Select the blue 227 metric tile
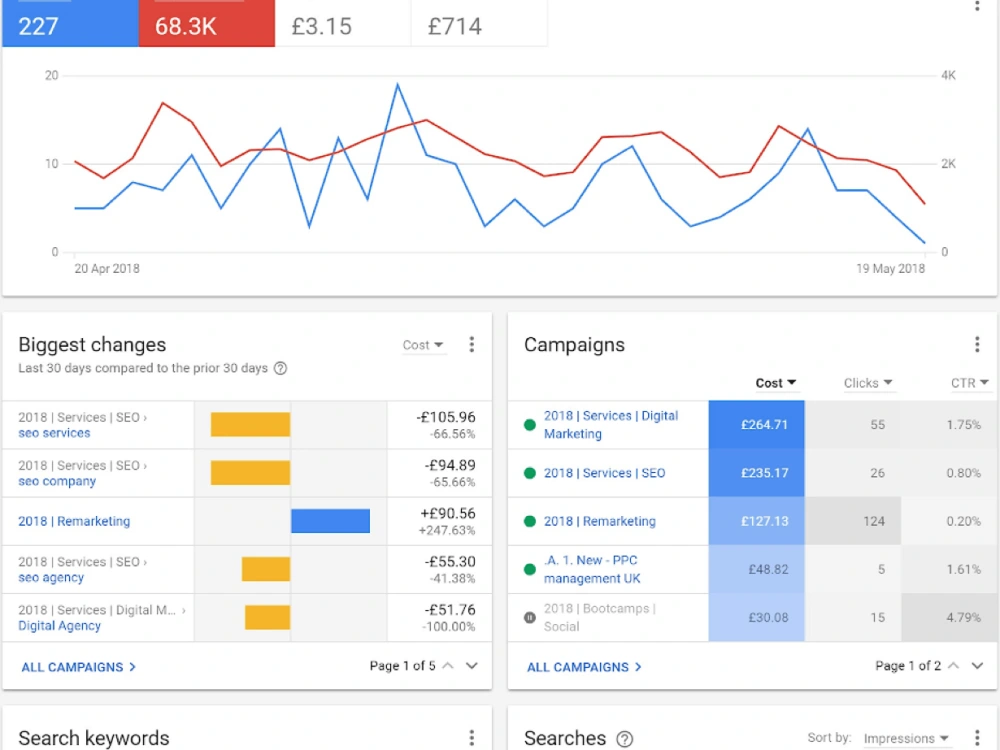Viewport: 1000px width, 750px height. pyautogui.click(x=70, y=23)
